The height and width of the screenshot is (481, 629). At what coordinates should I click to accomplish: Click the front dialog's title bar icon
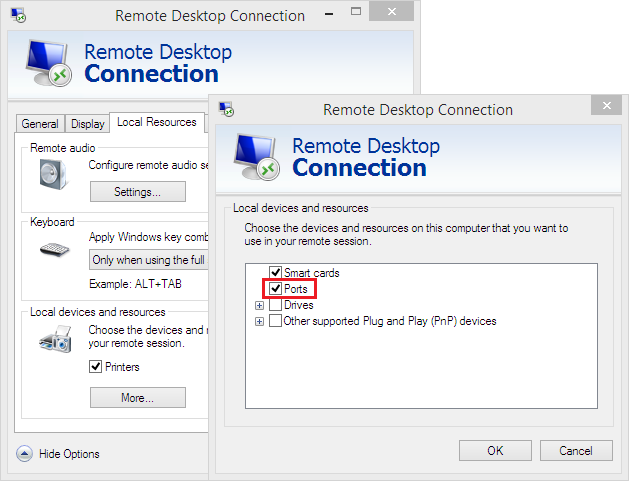coord(227,109)
